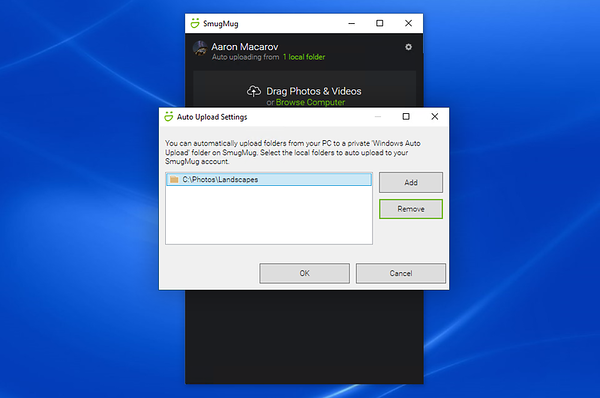Maximize the SmugMug main window
Screen dimensions: 600x398
380,23
